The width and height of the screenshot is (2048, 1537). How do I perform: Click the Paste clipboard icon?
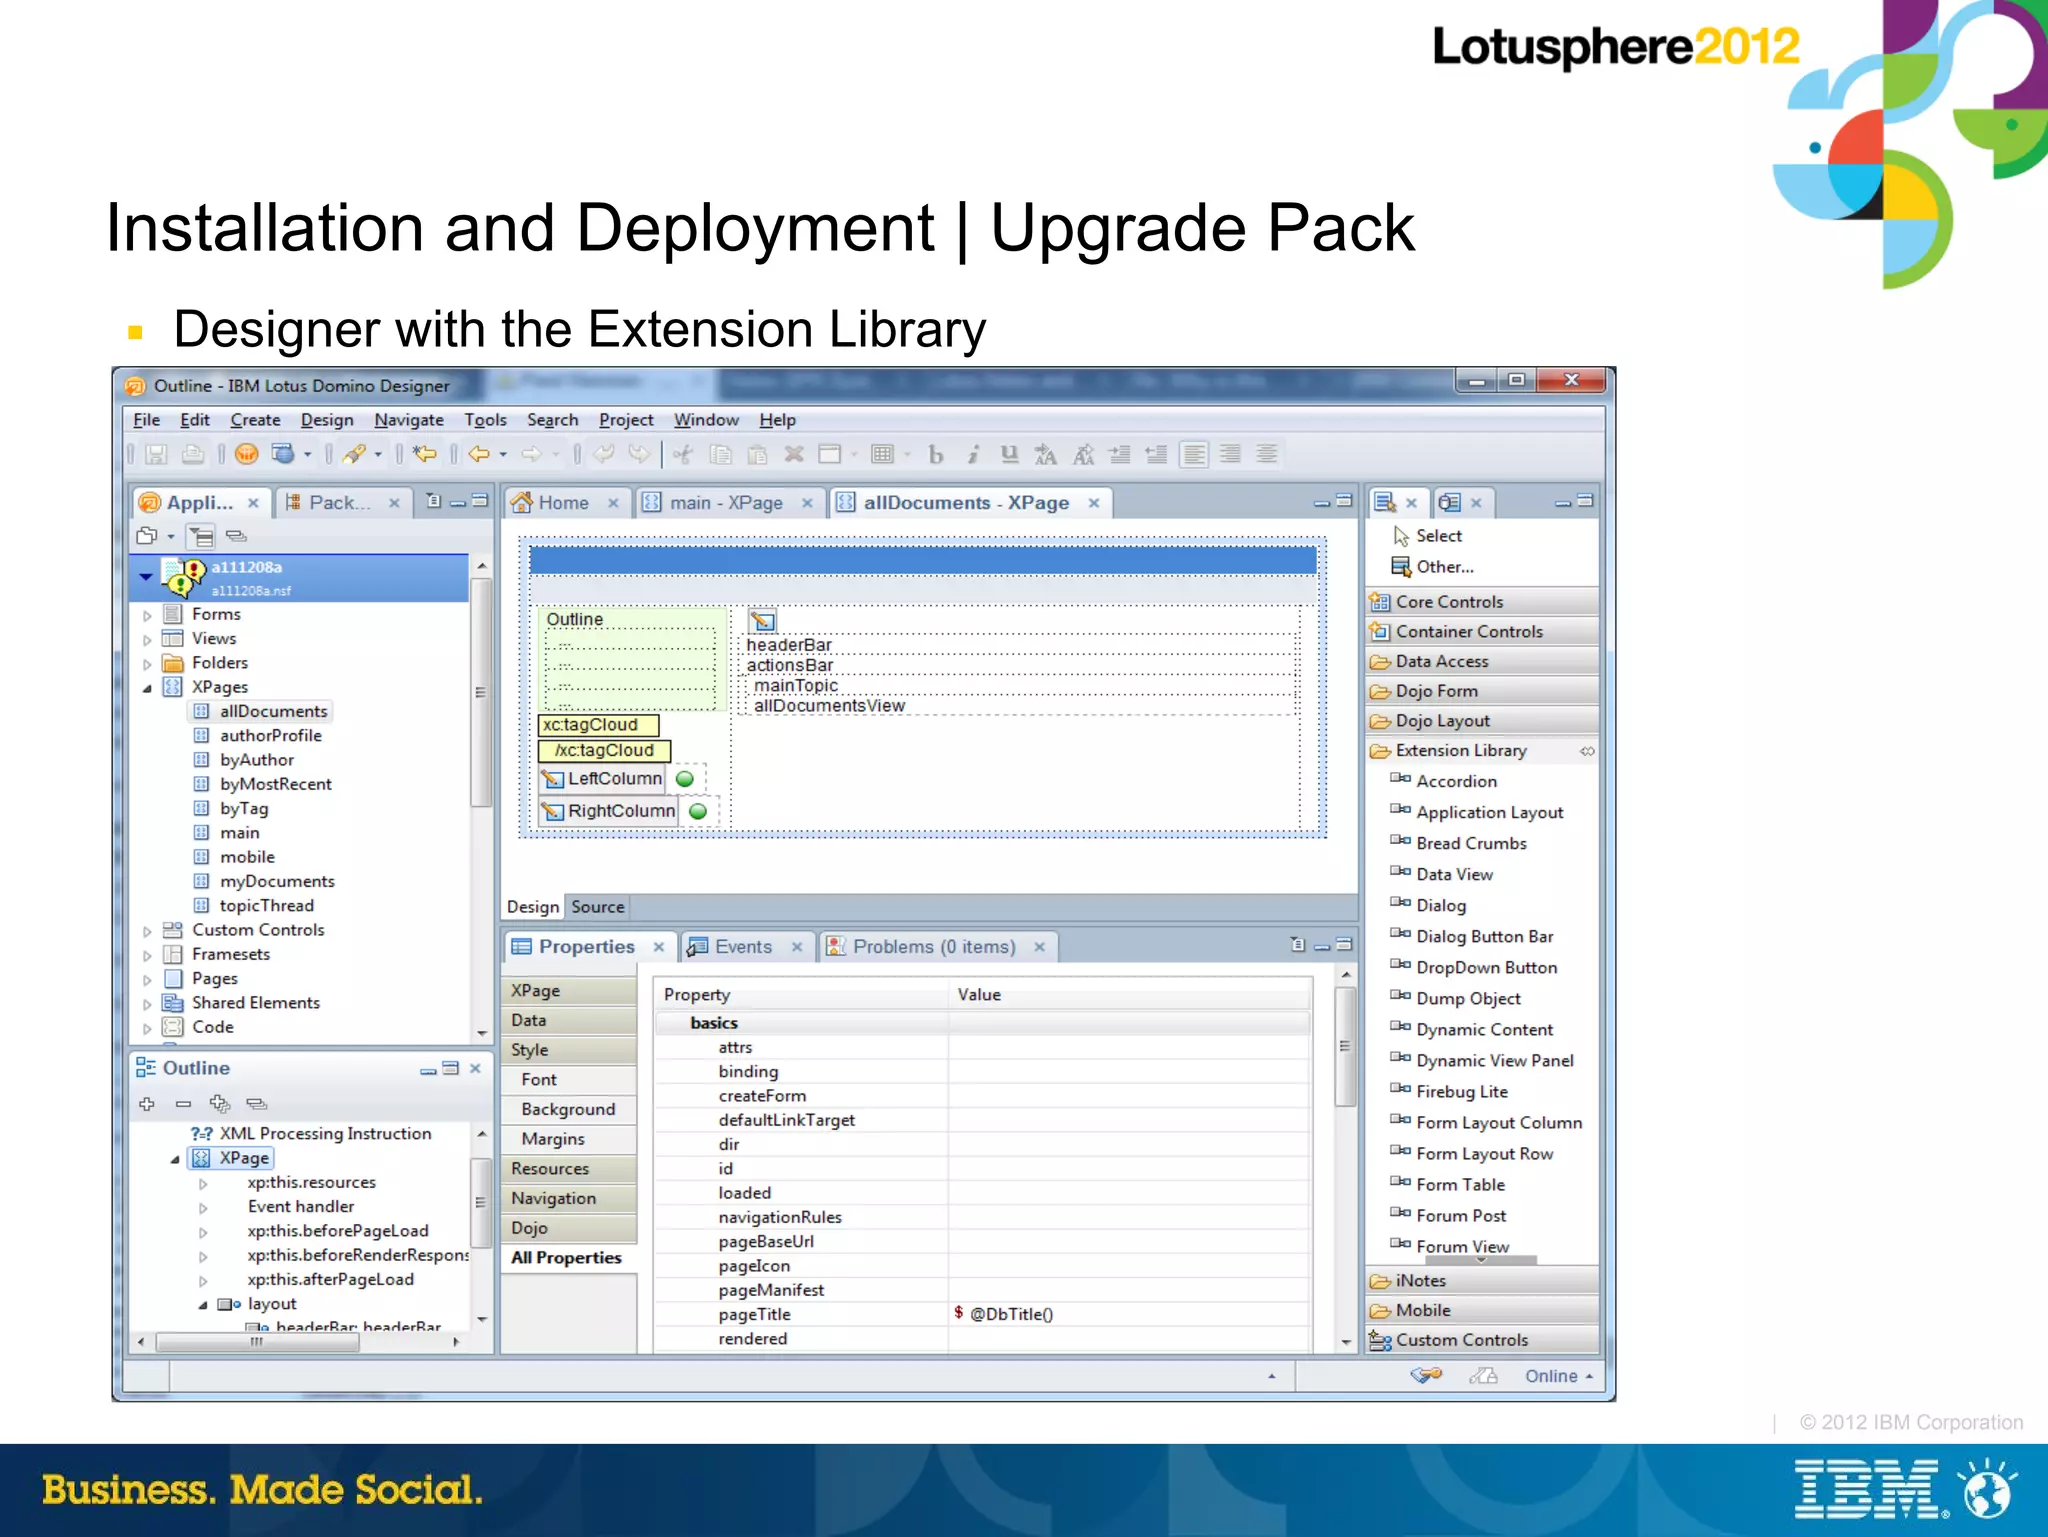pyautogui.click(x=757, y=455)
